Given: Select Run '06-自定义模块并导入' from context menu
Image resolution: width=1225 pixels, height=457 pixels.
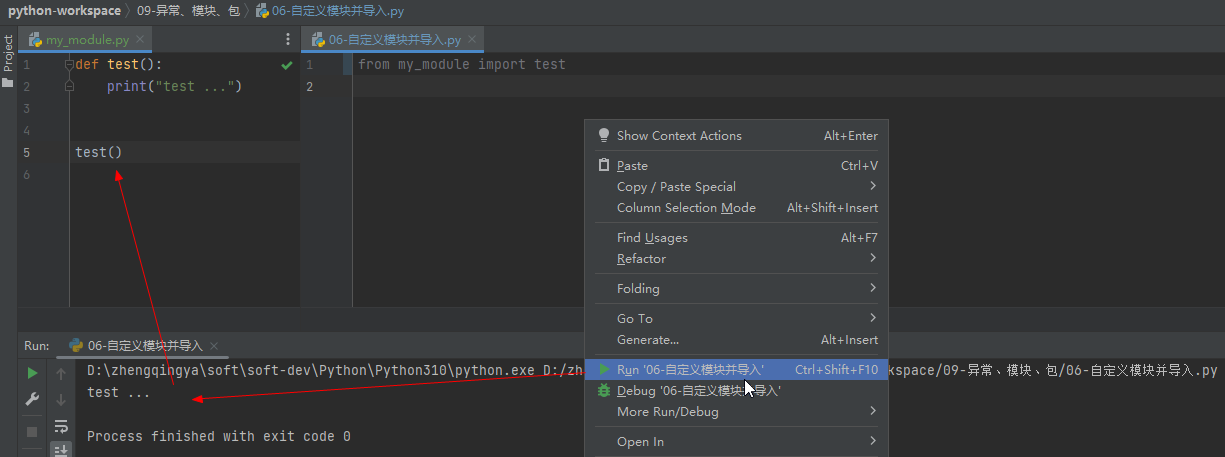Looking at the screenshot, I should tap(690, 370).
